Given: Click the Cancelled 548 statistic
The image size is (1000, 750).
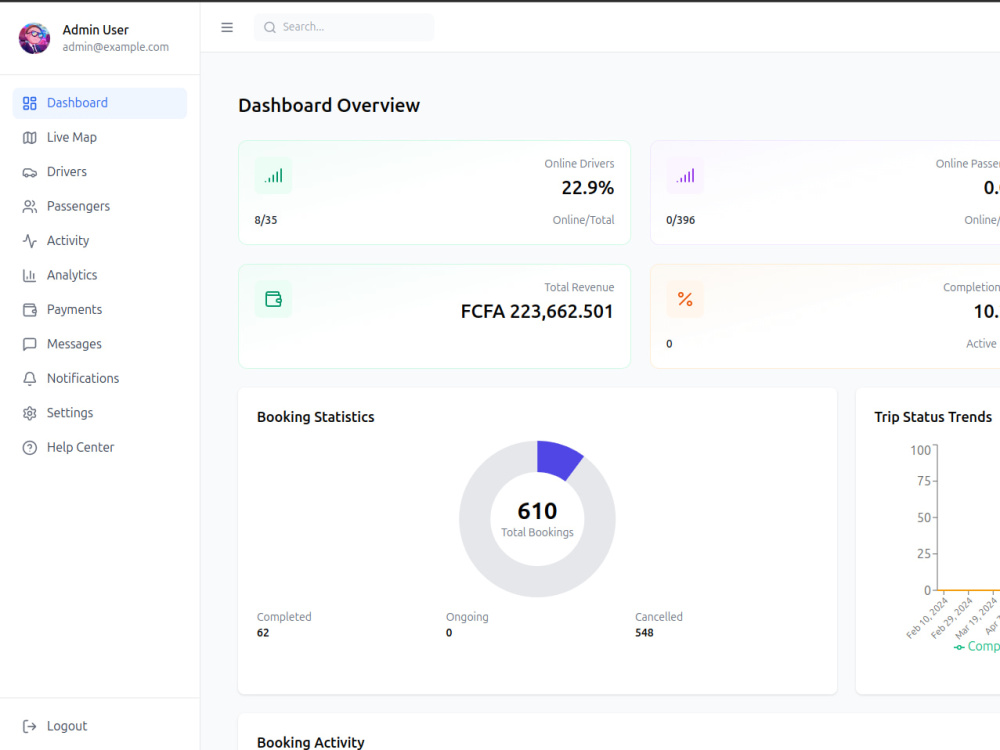Looking at the screenshot, I should (659, 625).
